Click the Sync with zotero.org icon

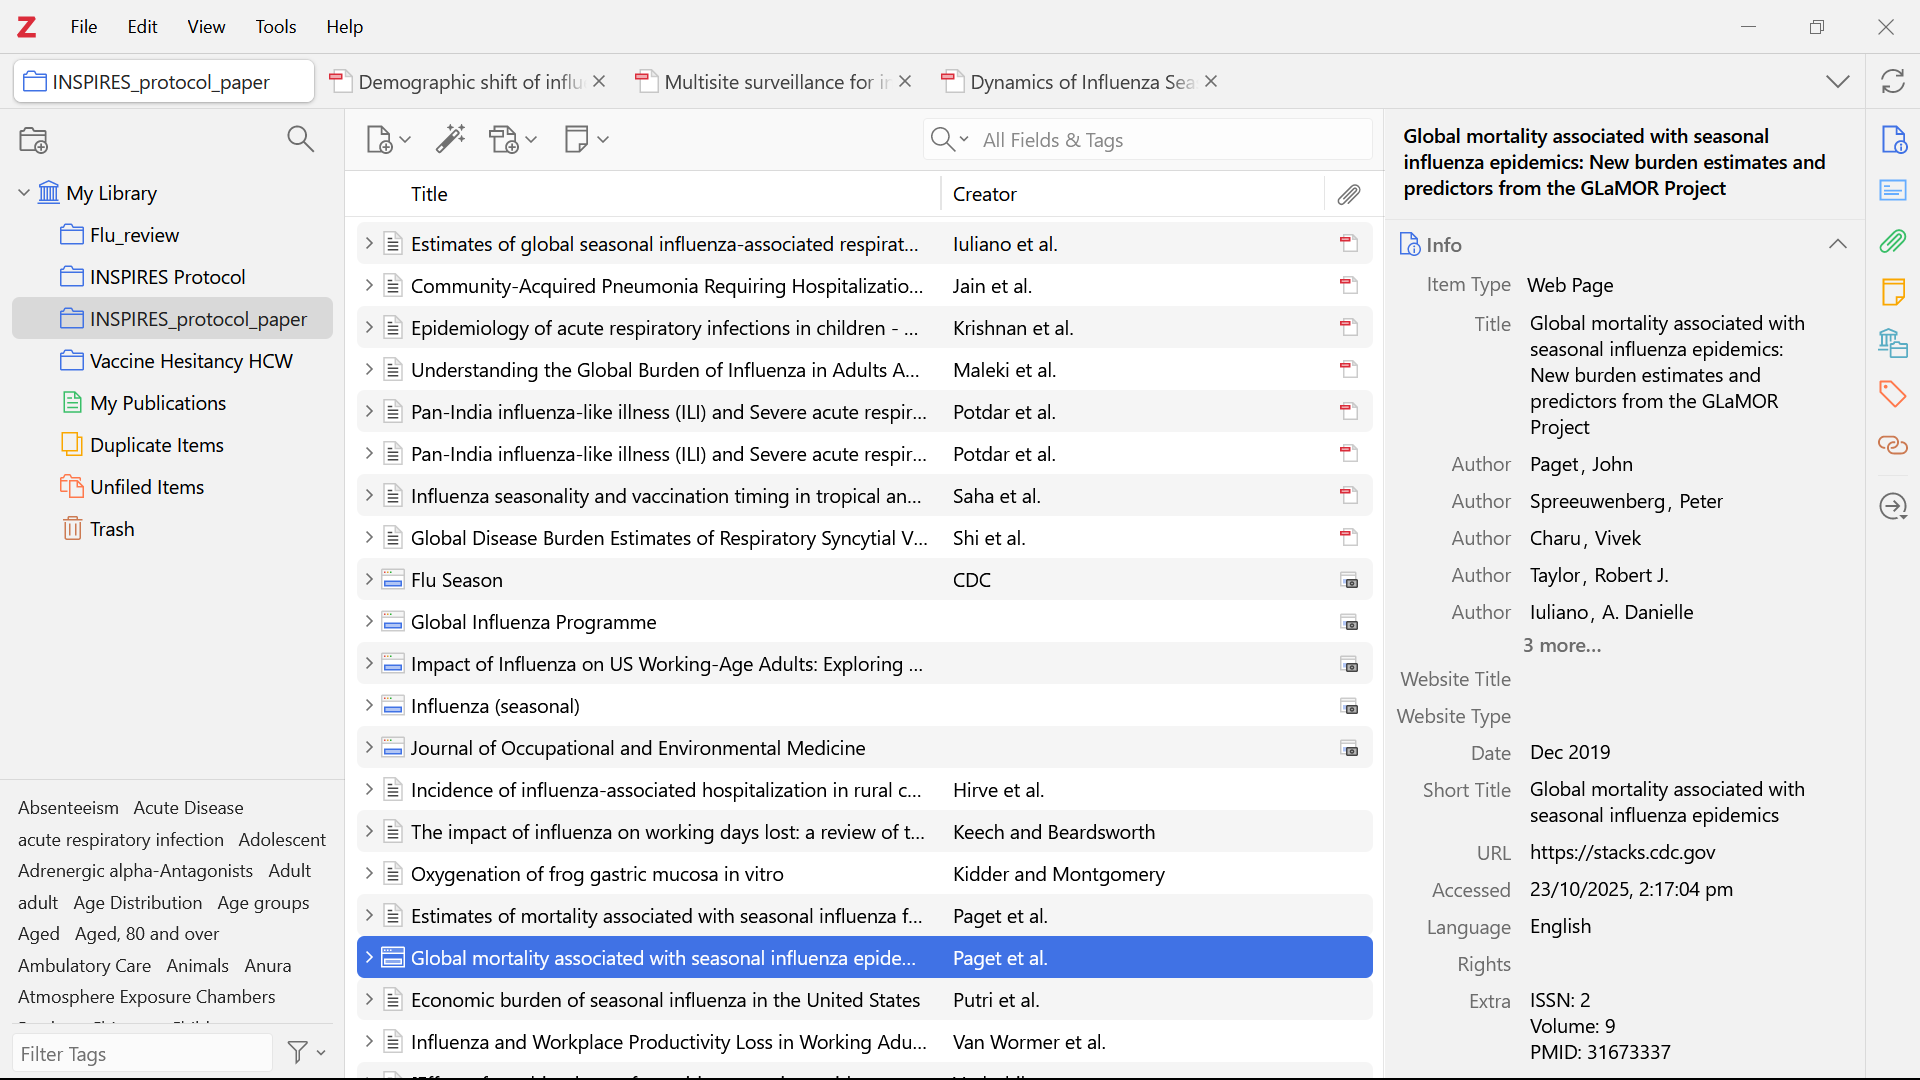click(x=1892, y=82)
